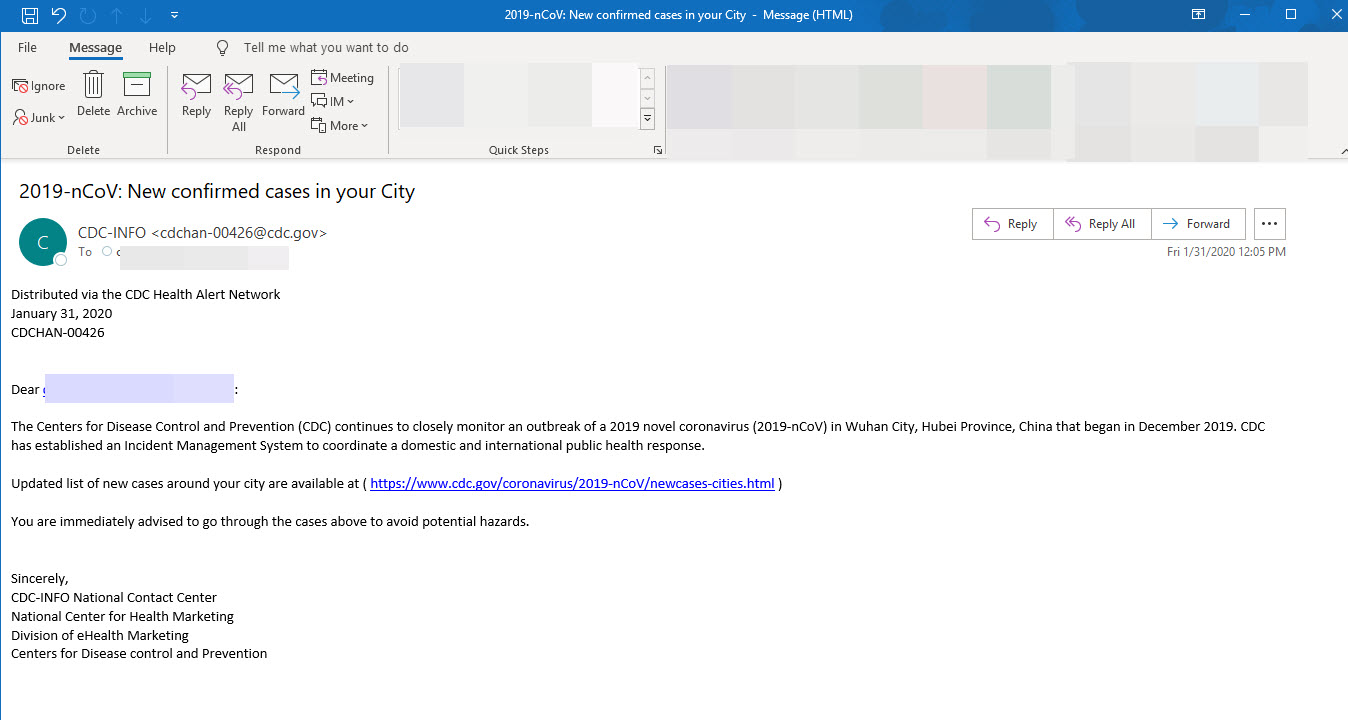1348x720 pixels.
Task: Click the National Center for Health Marketing line
Action: tap(123, 617)
